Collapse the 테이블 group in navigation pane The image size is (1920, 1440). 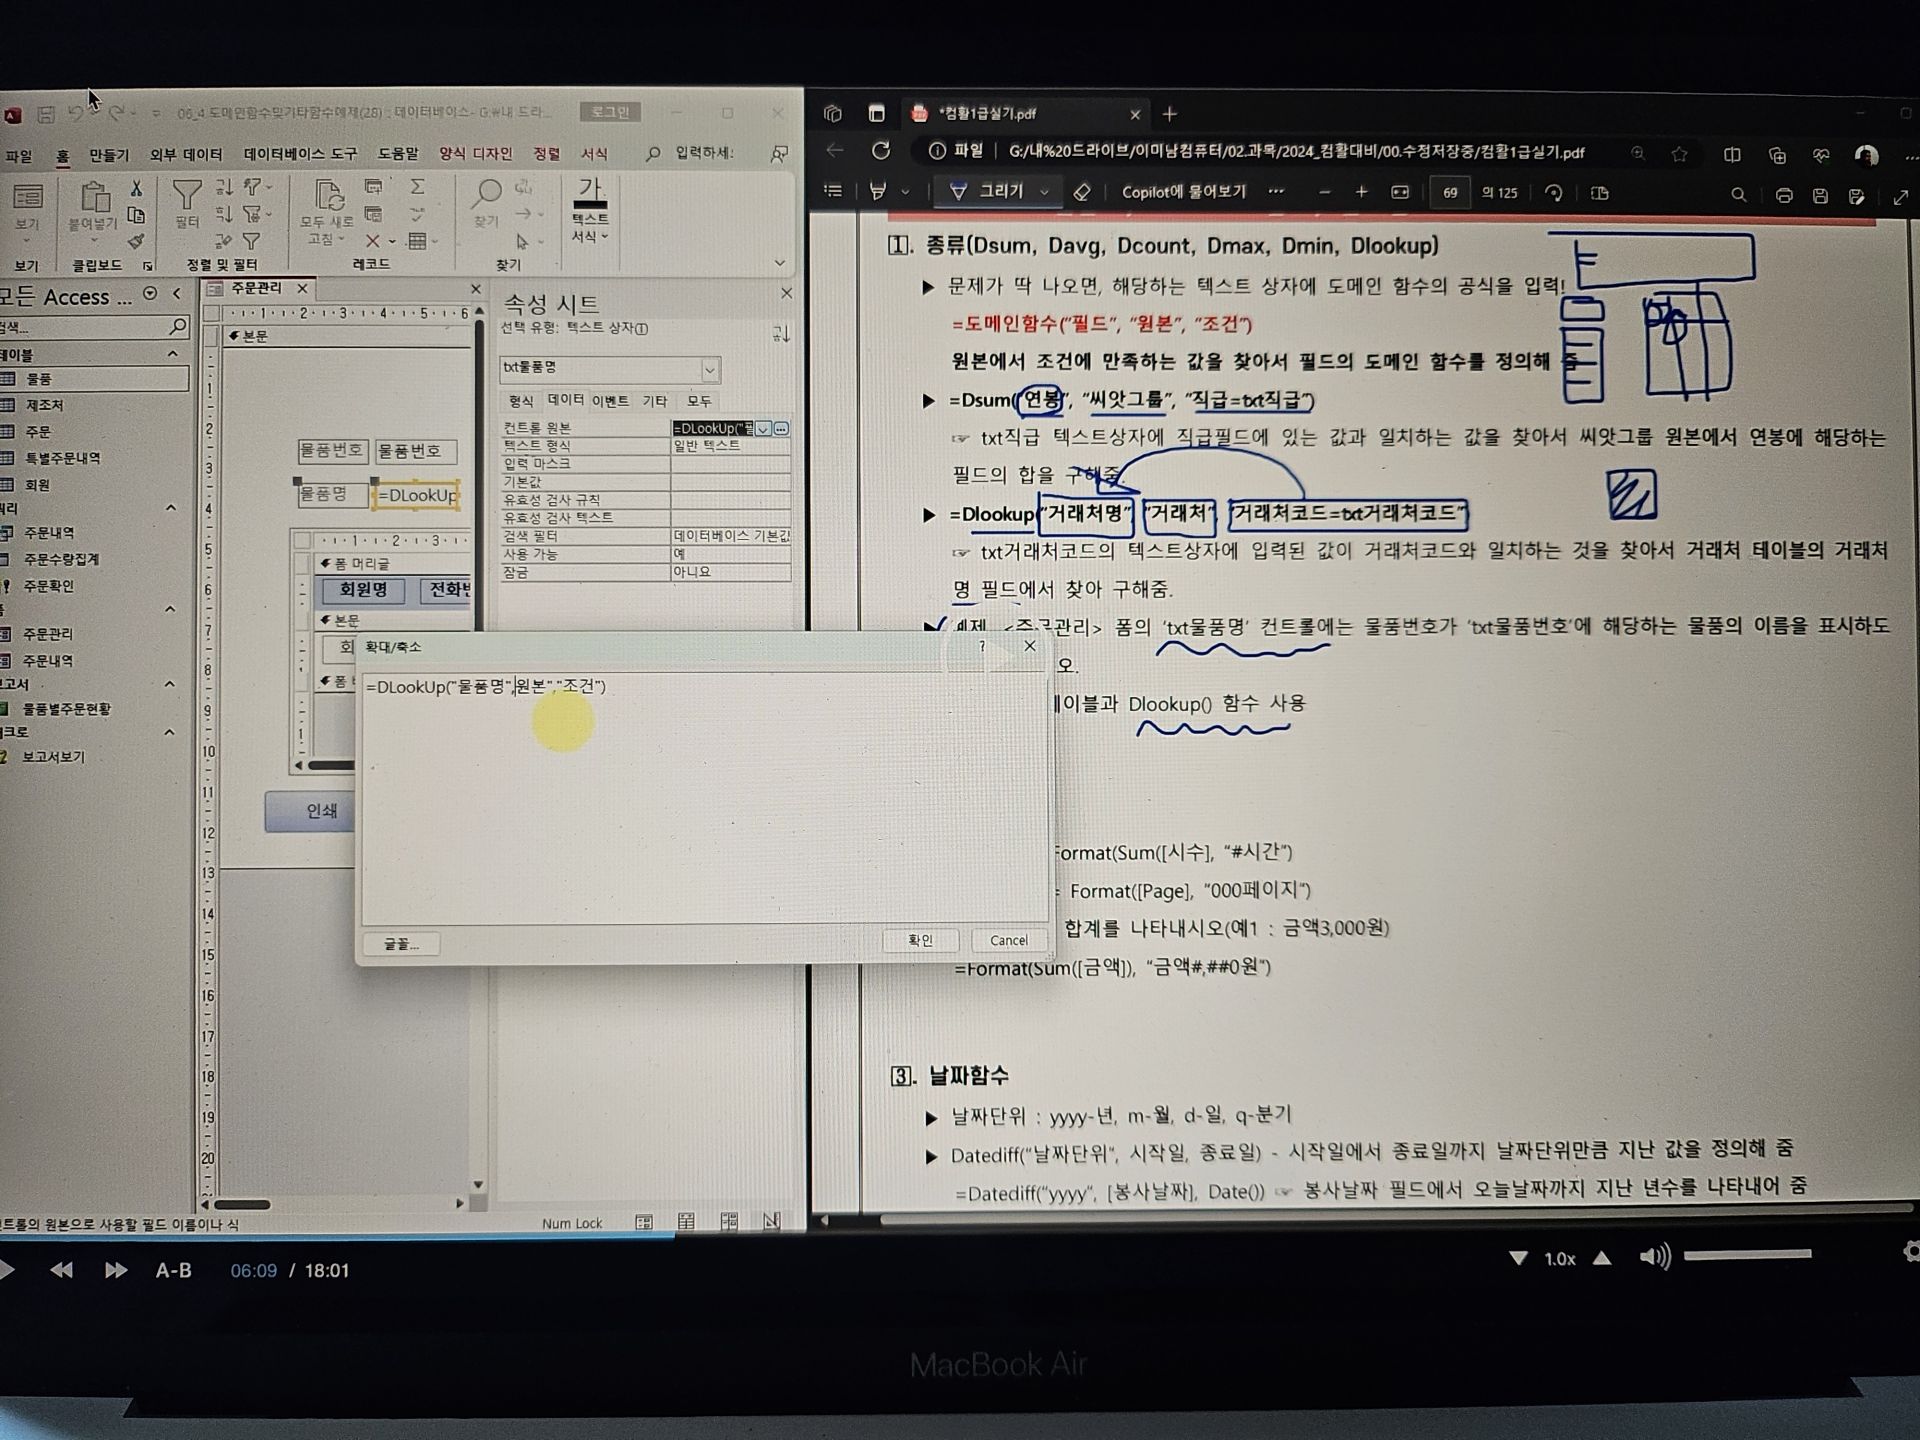[x=172, y=354]
